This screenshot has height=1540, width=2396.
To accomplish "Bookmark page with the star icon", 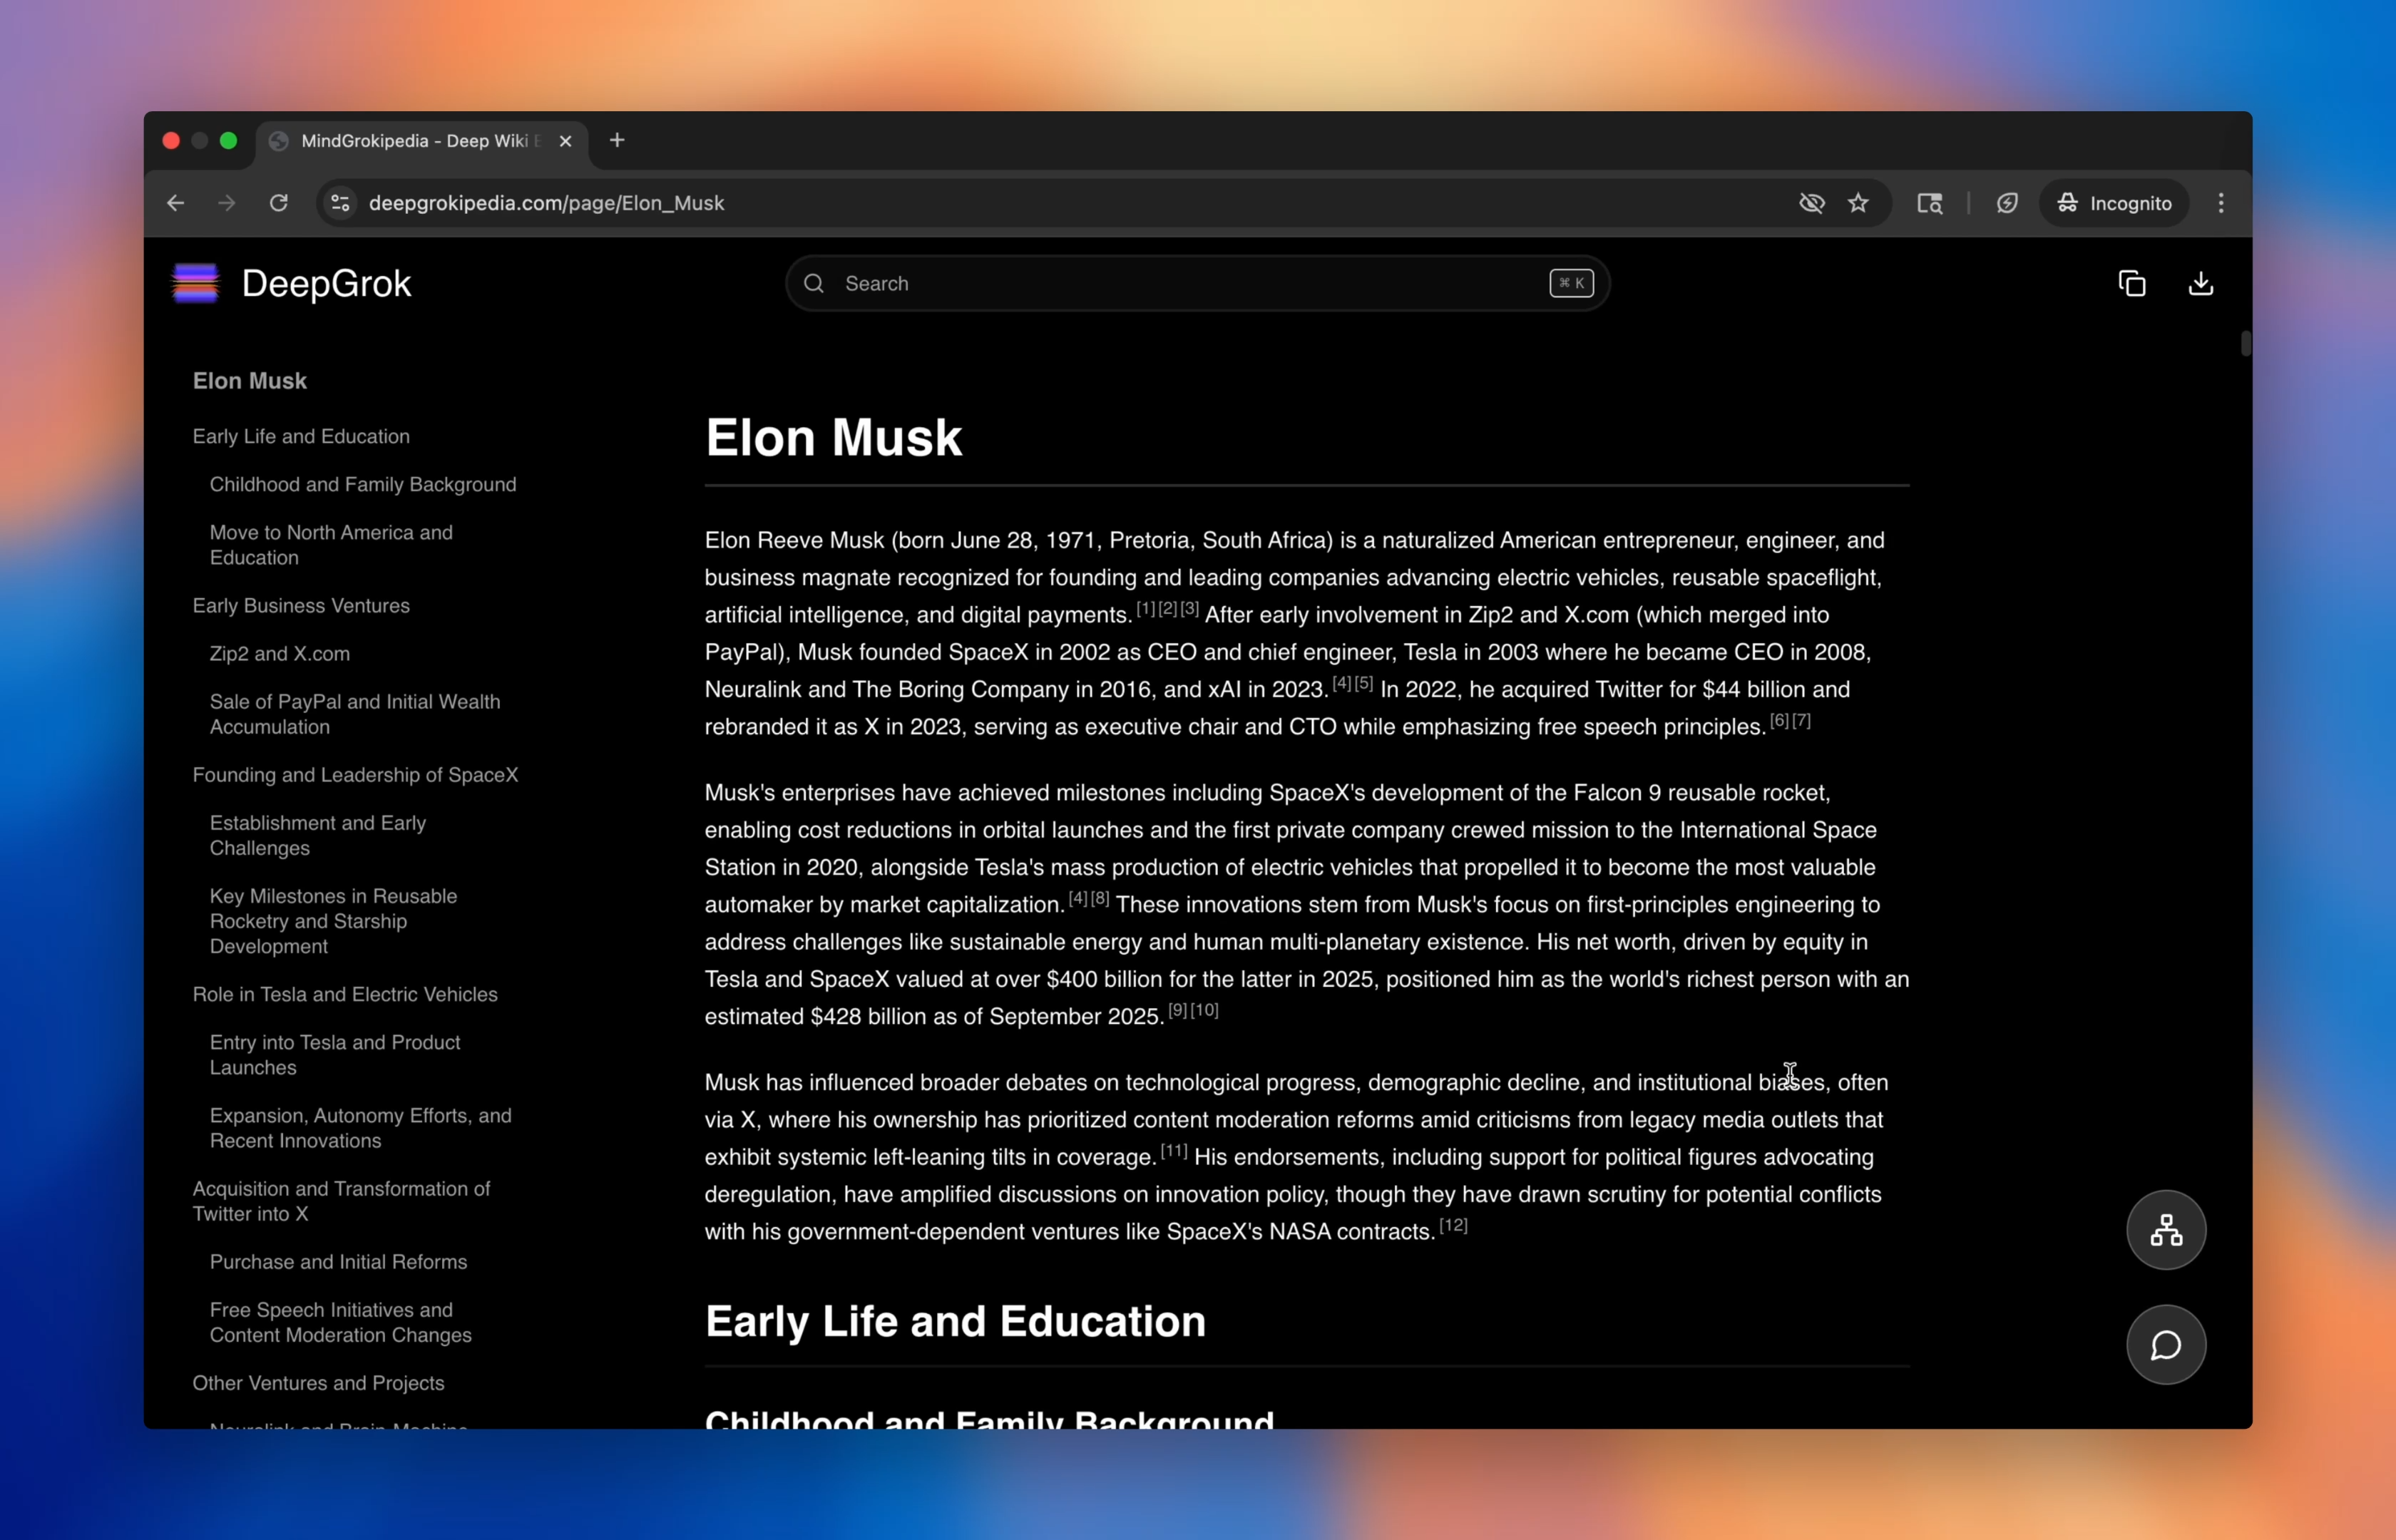I will 1858,203.
